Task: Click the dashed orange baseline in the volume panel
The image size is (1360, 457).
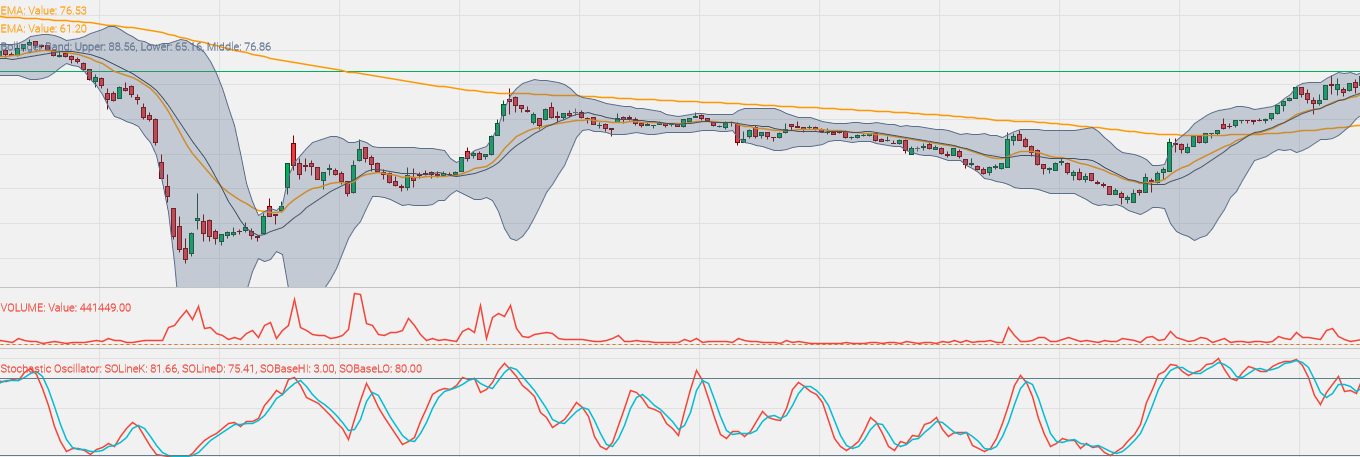Action: (x=700, y=345)
